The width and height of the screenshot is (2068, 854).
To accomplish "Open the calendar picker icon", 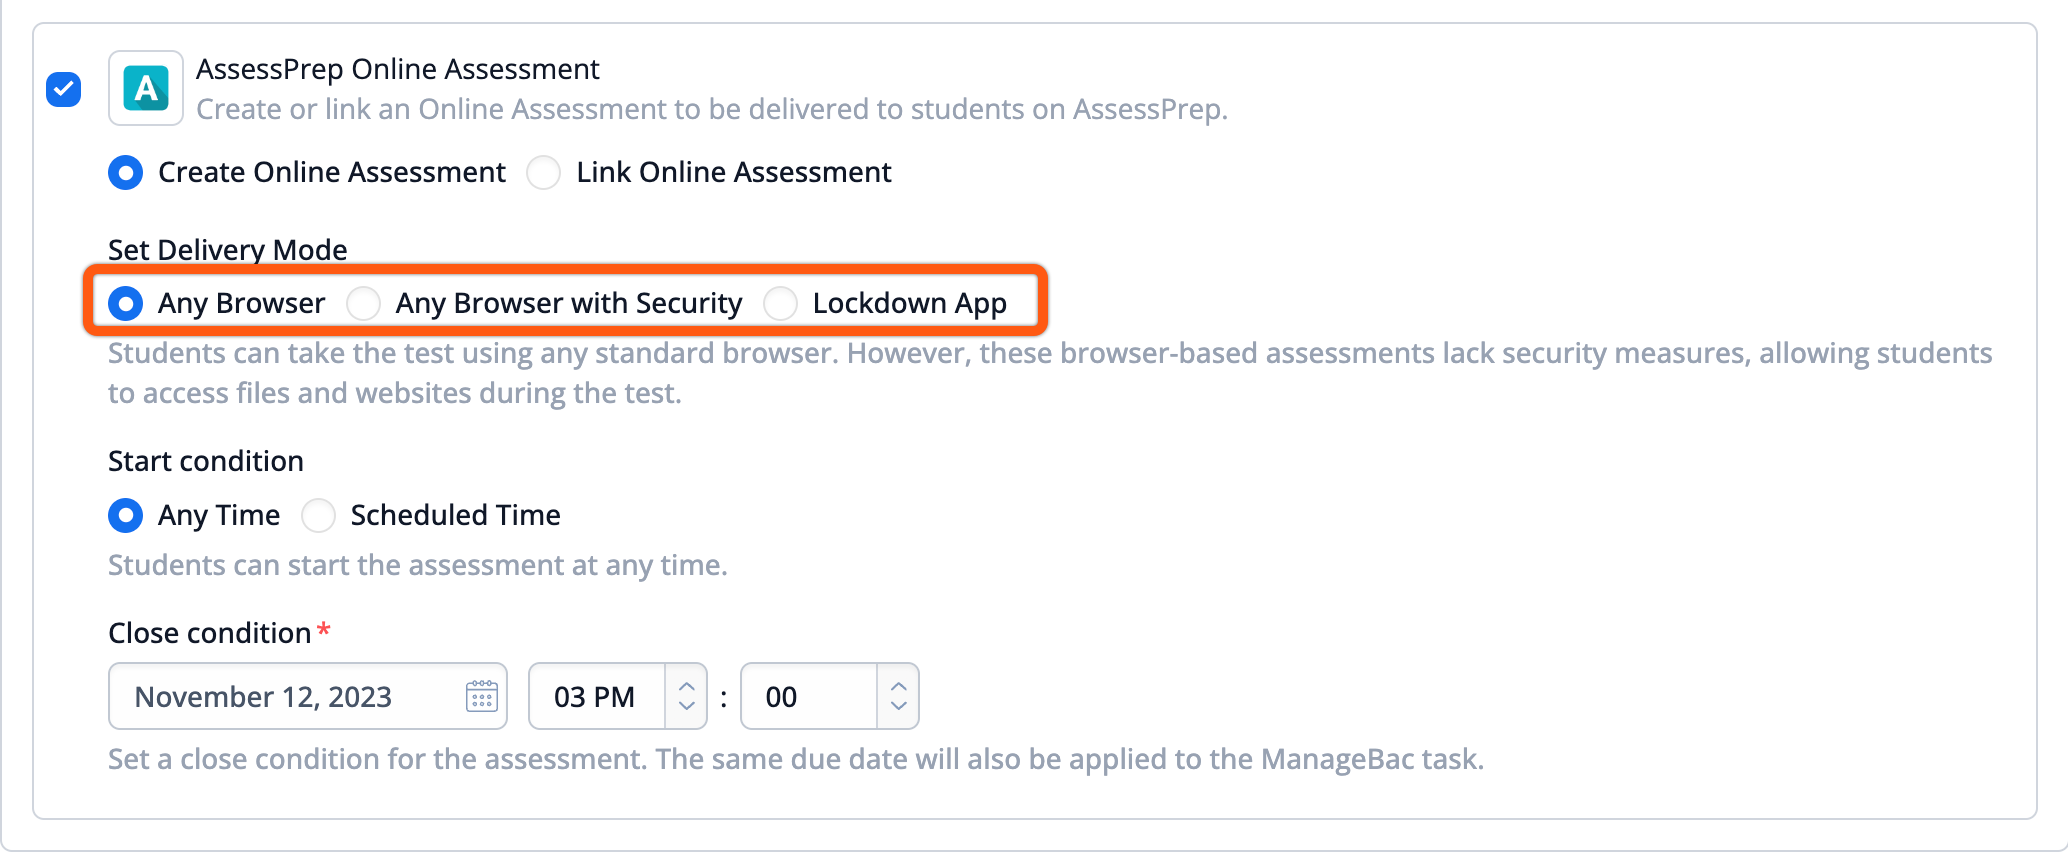I will click(x=482, y=697).
